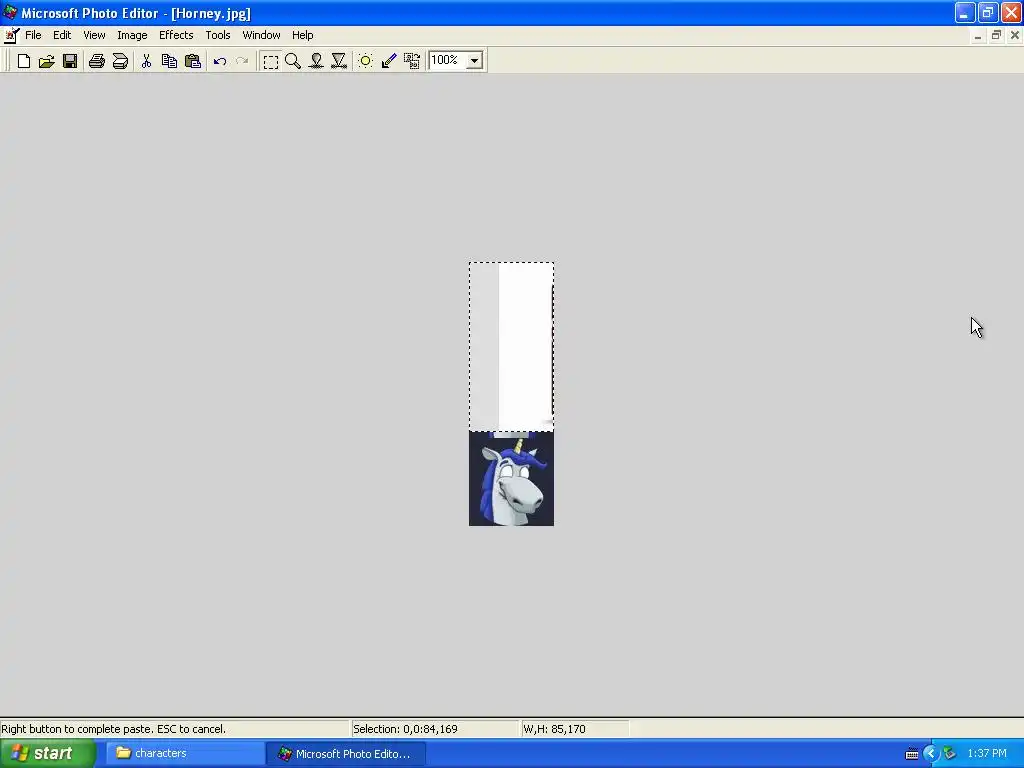This screenshot has height=768, width=1024.
Task: Save the image using floppy disk icon
Action: tap(70, 61)
